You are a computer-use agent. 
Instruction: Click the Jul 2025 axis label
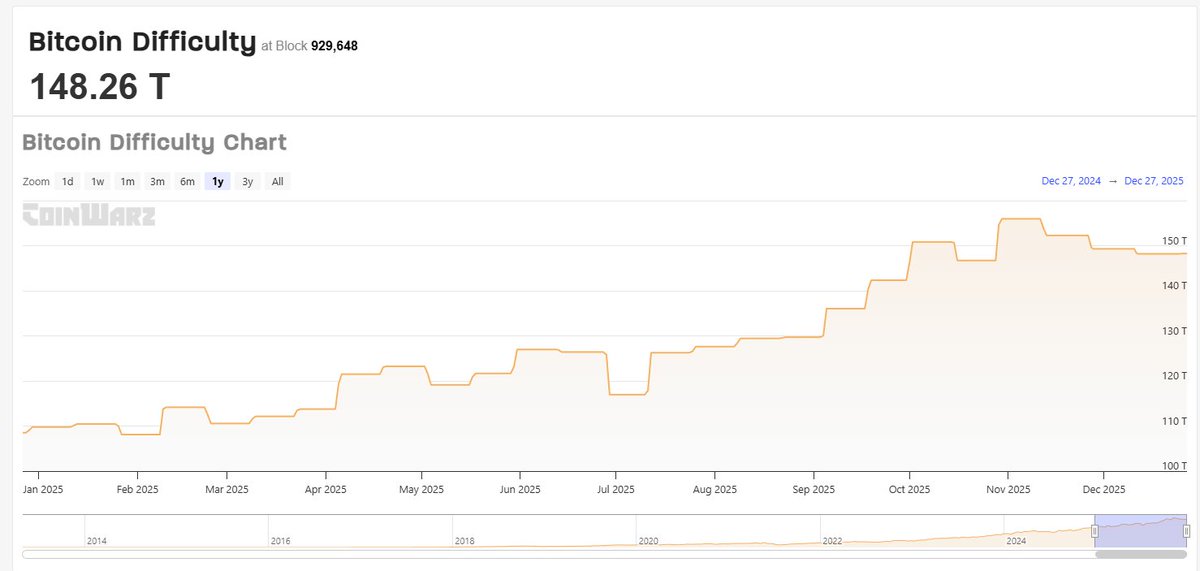[x=615, y=490]
